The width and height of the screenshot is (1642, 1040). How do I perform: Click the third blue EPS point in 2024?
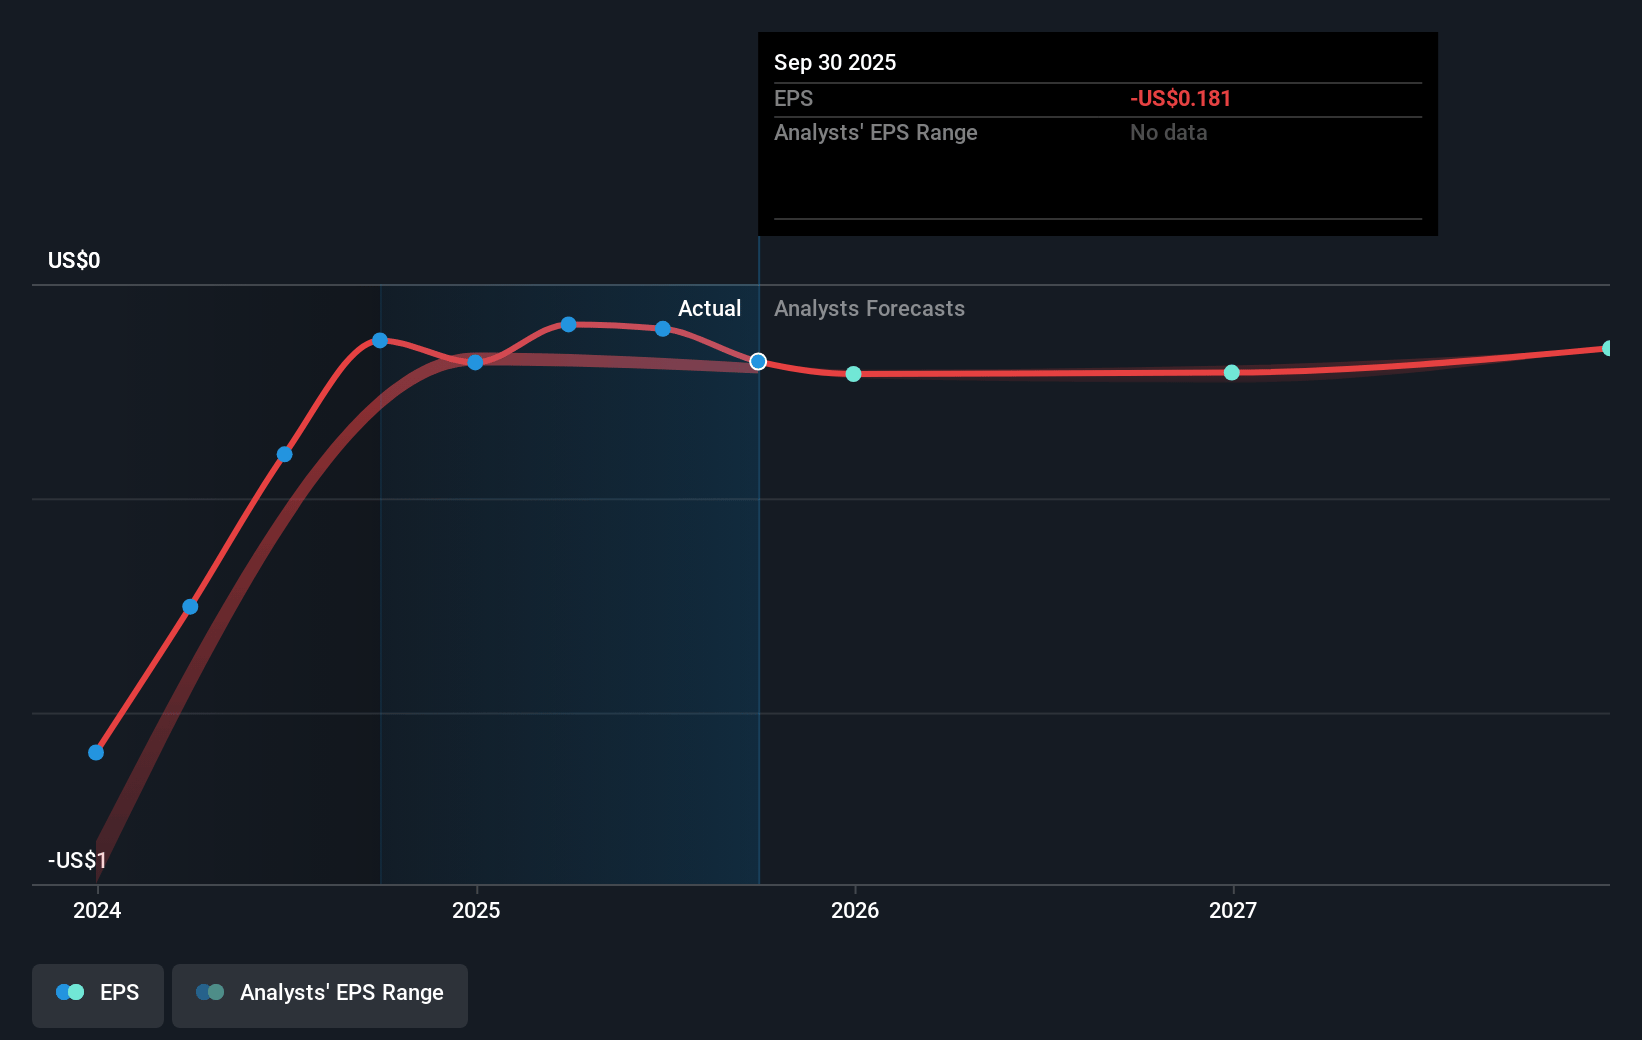pos(285,455)
